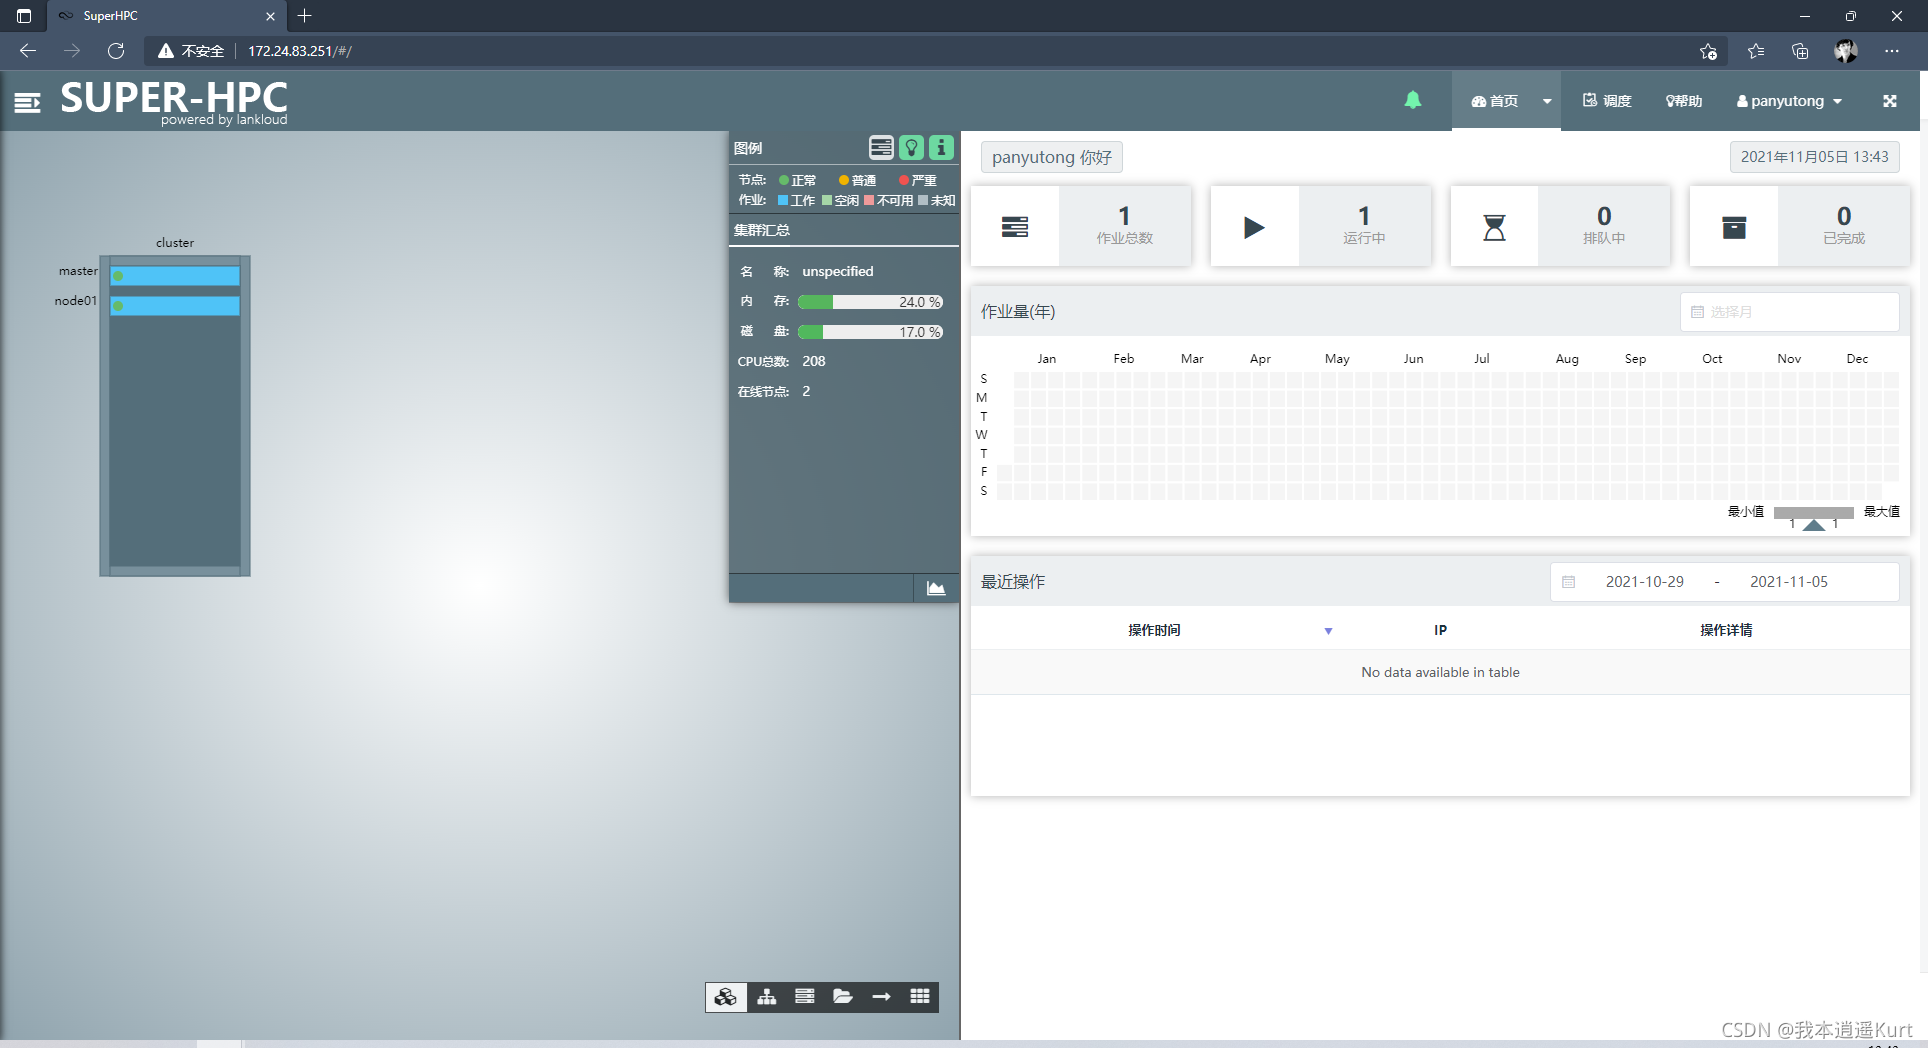Viewport: 1928px width, 1048px height.
Task: Click the SUPER-HPC logo
Action: 174,101
